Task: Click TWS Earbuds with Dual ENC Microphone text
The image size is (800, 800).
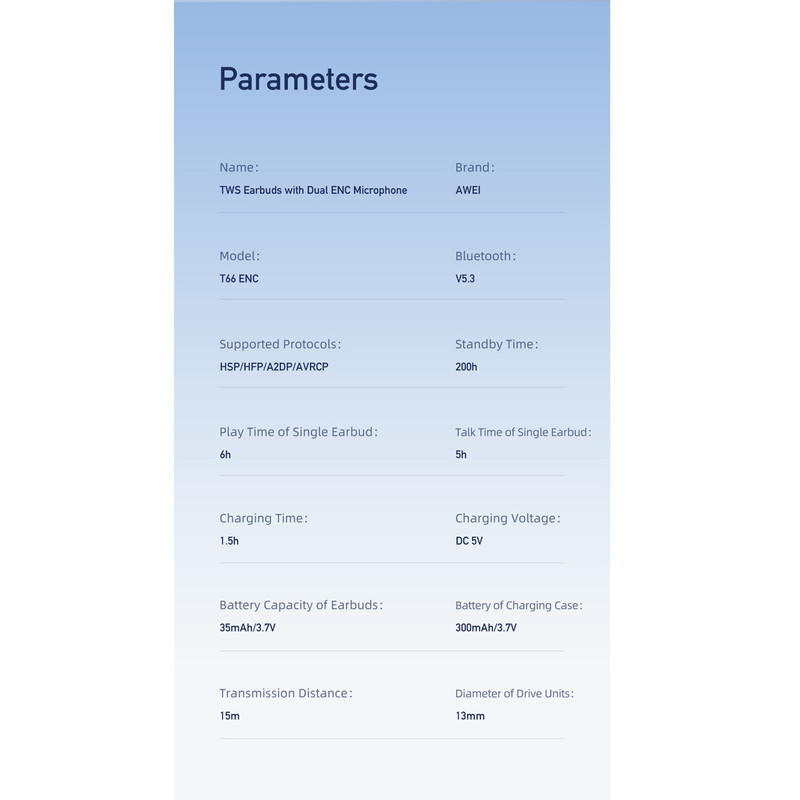Action: [313, 190]
